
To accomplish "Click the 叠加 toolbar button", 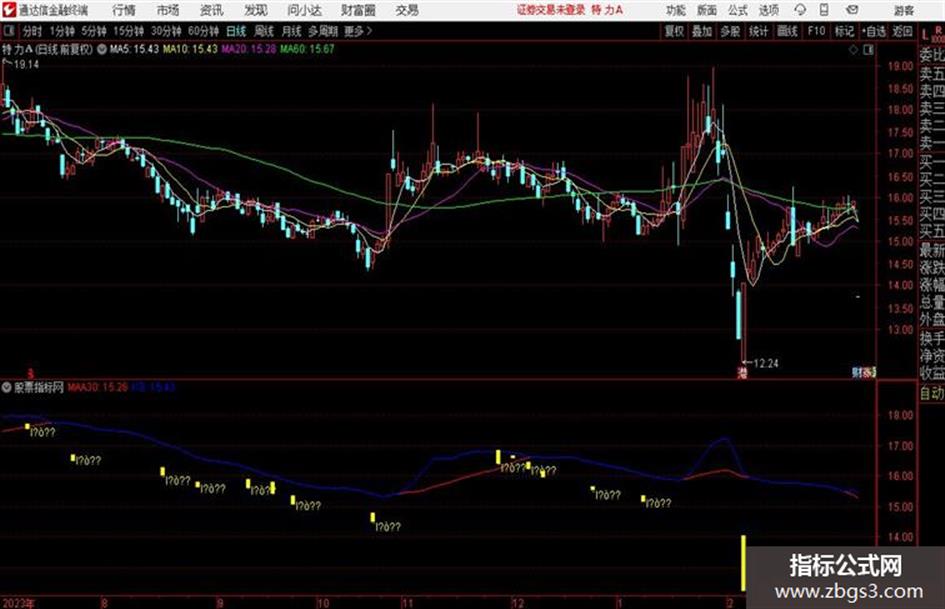I will point(702,31).
